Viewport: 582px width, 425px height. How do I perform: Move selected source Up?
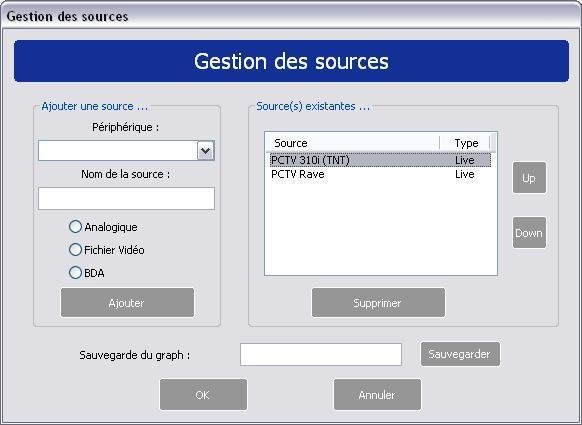[x=529, y=178]
